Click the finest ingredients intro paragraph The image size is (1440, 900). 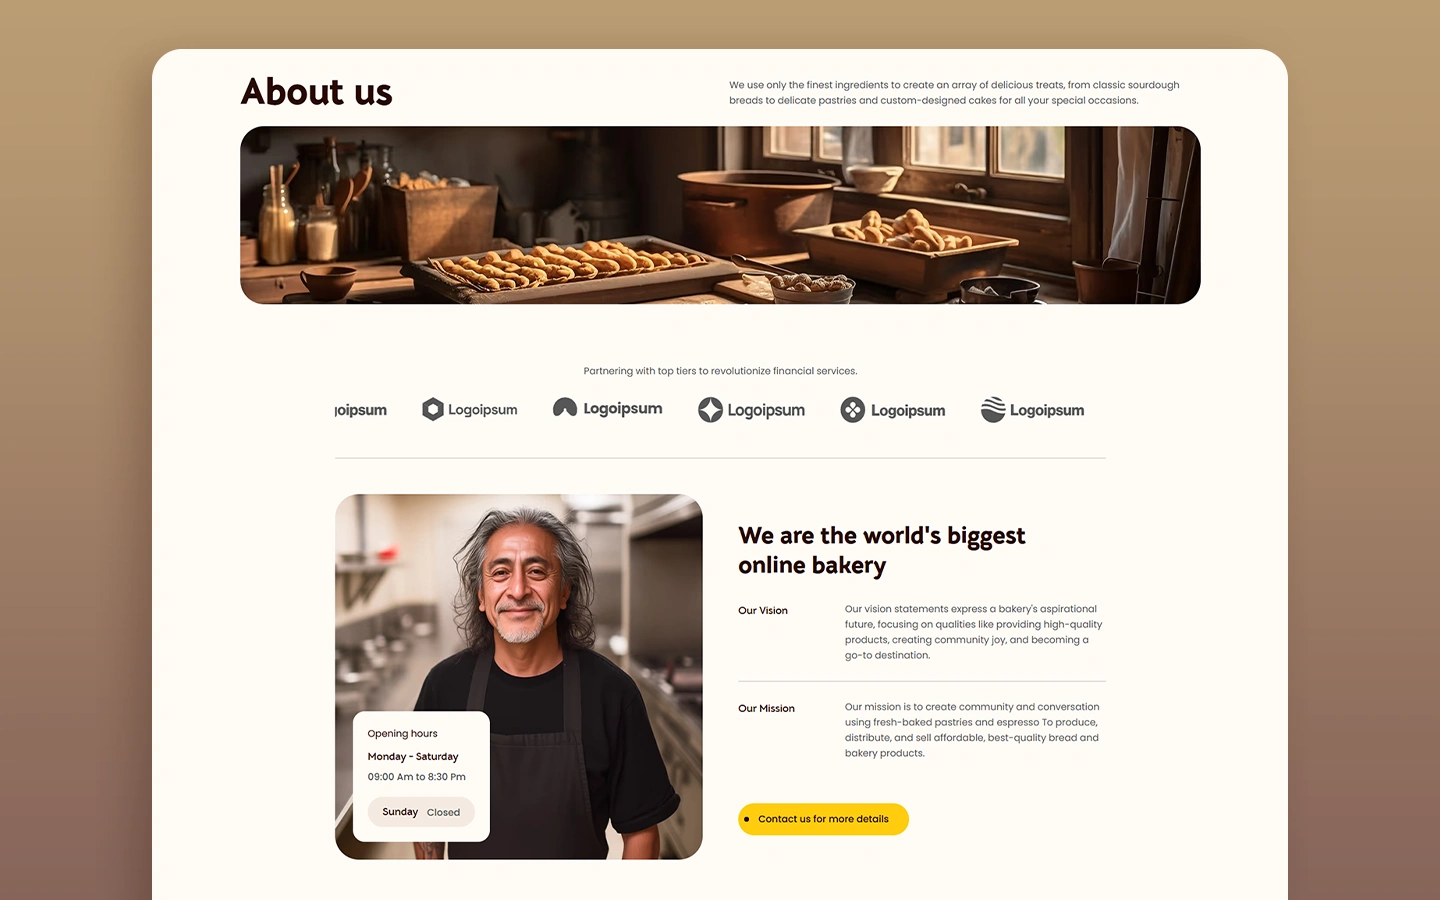tap(954, 92)
